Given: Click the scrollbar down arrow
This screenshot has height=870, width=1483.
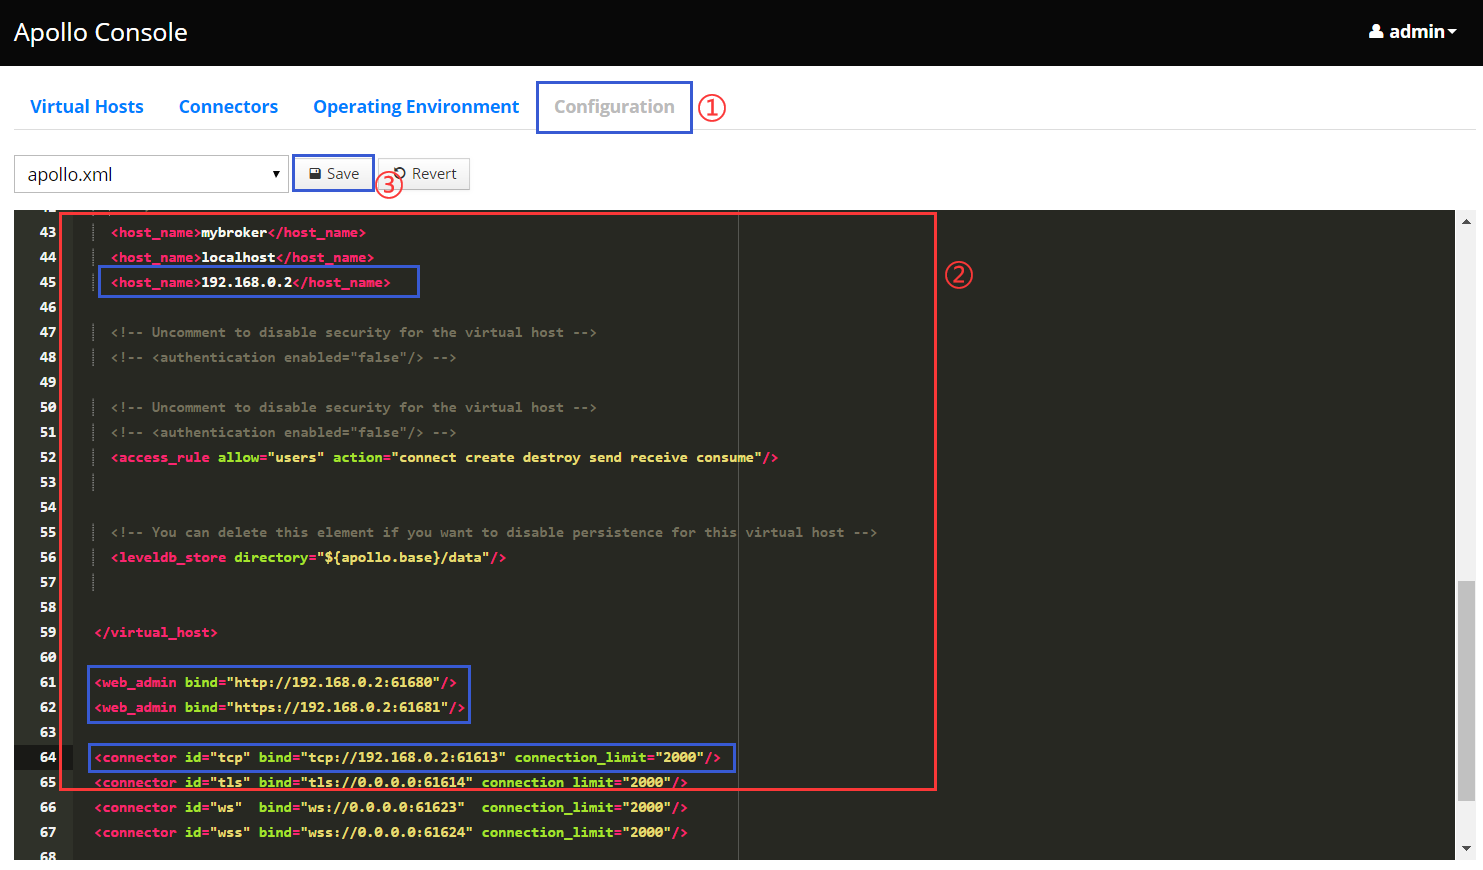Looking at the screenshot, I should point(1466,849).
